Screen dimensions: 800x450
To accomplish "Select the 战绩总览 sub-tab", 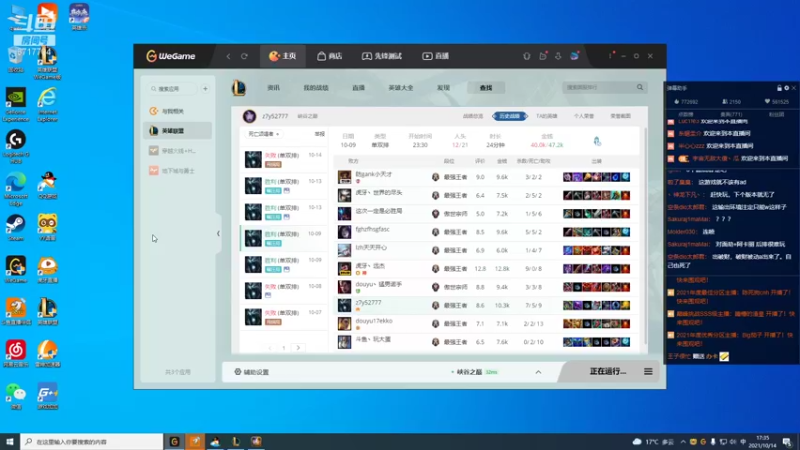I will [472, 116].
